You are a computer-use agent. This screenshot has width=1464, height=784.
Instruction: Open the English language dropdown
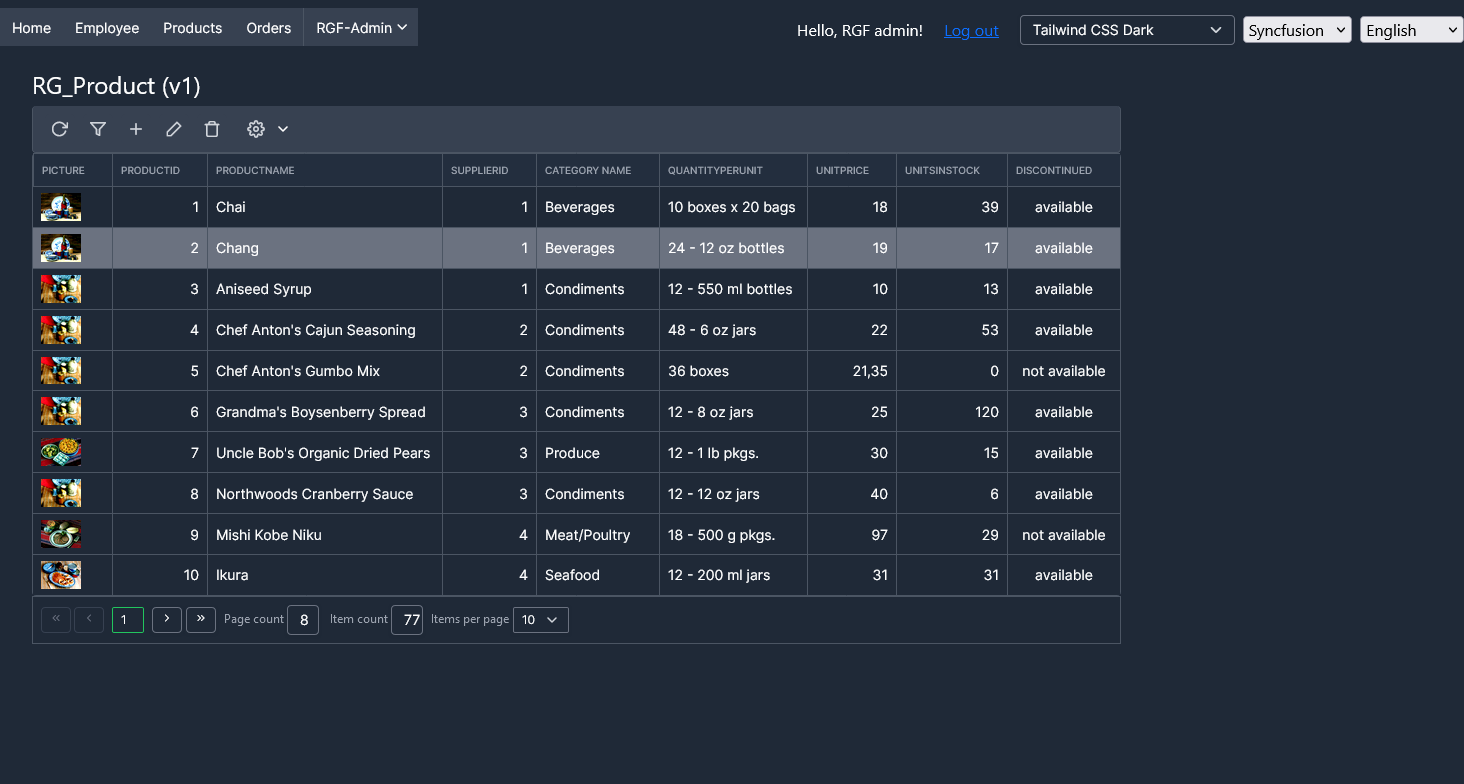pyautogui.click(x=1411, y=30)
